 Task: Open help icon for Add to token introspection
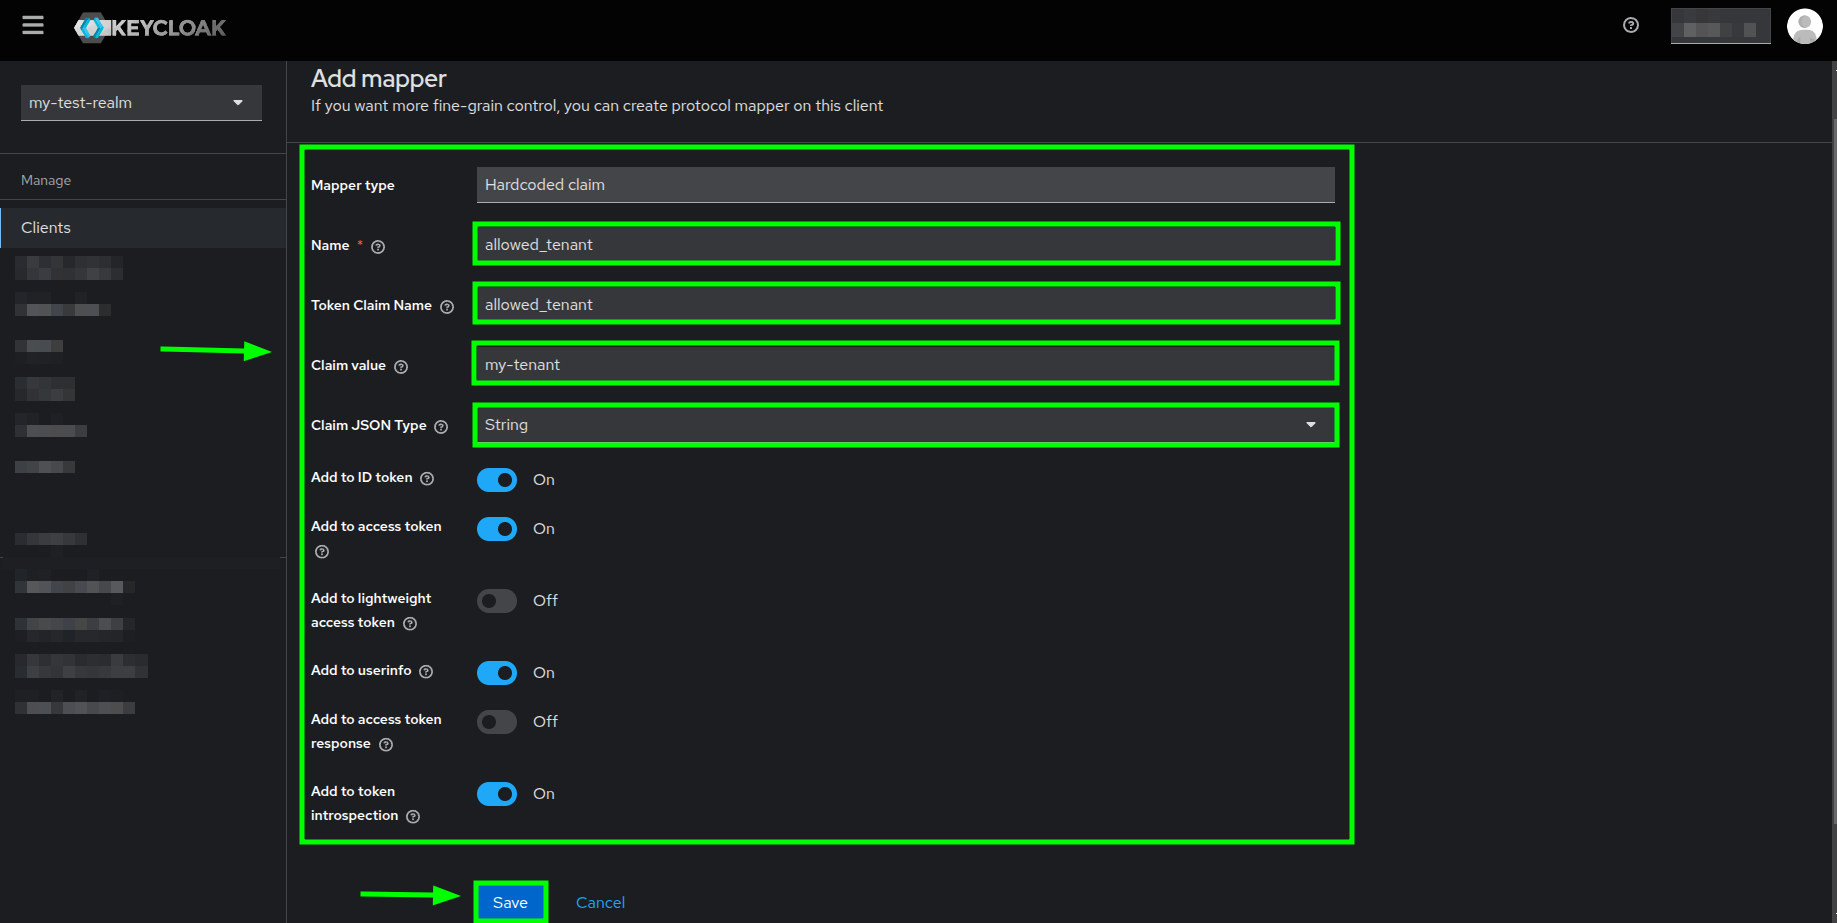coord(413,816)
